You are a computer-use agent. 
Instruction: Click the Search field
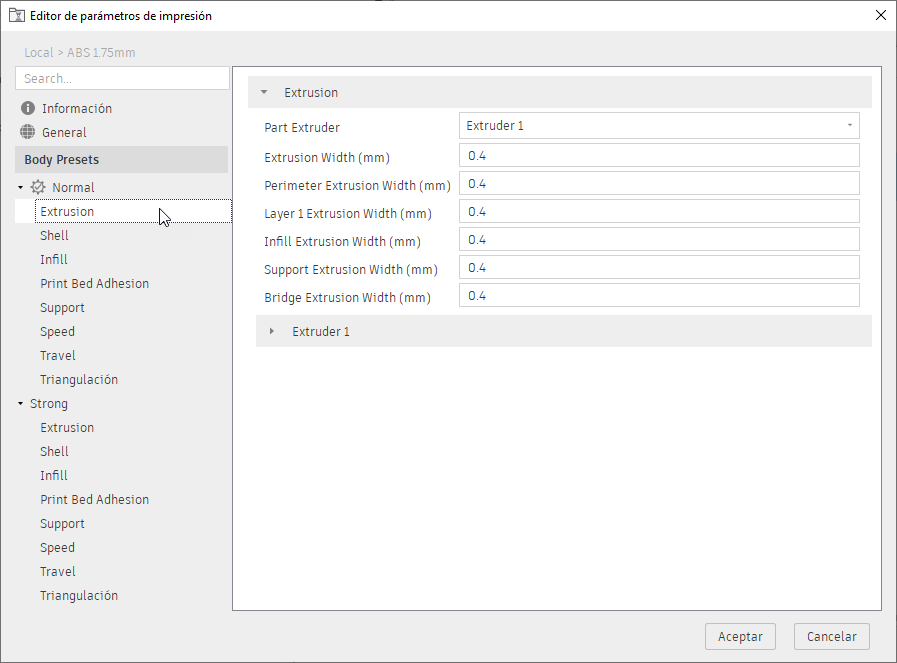tap(122, 78)
